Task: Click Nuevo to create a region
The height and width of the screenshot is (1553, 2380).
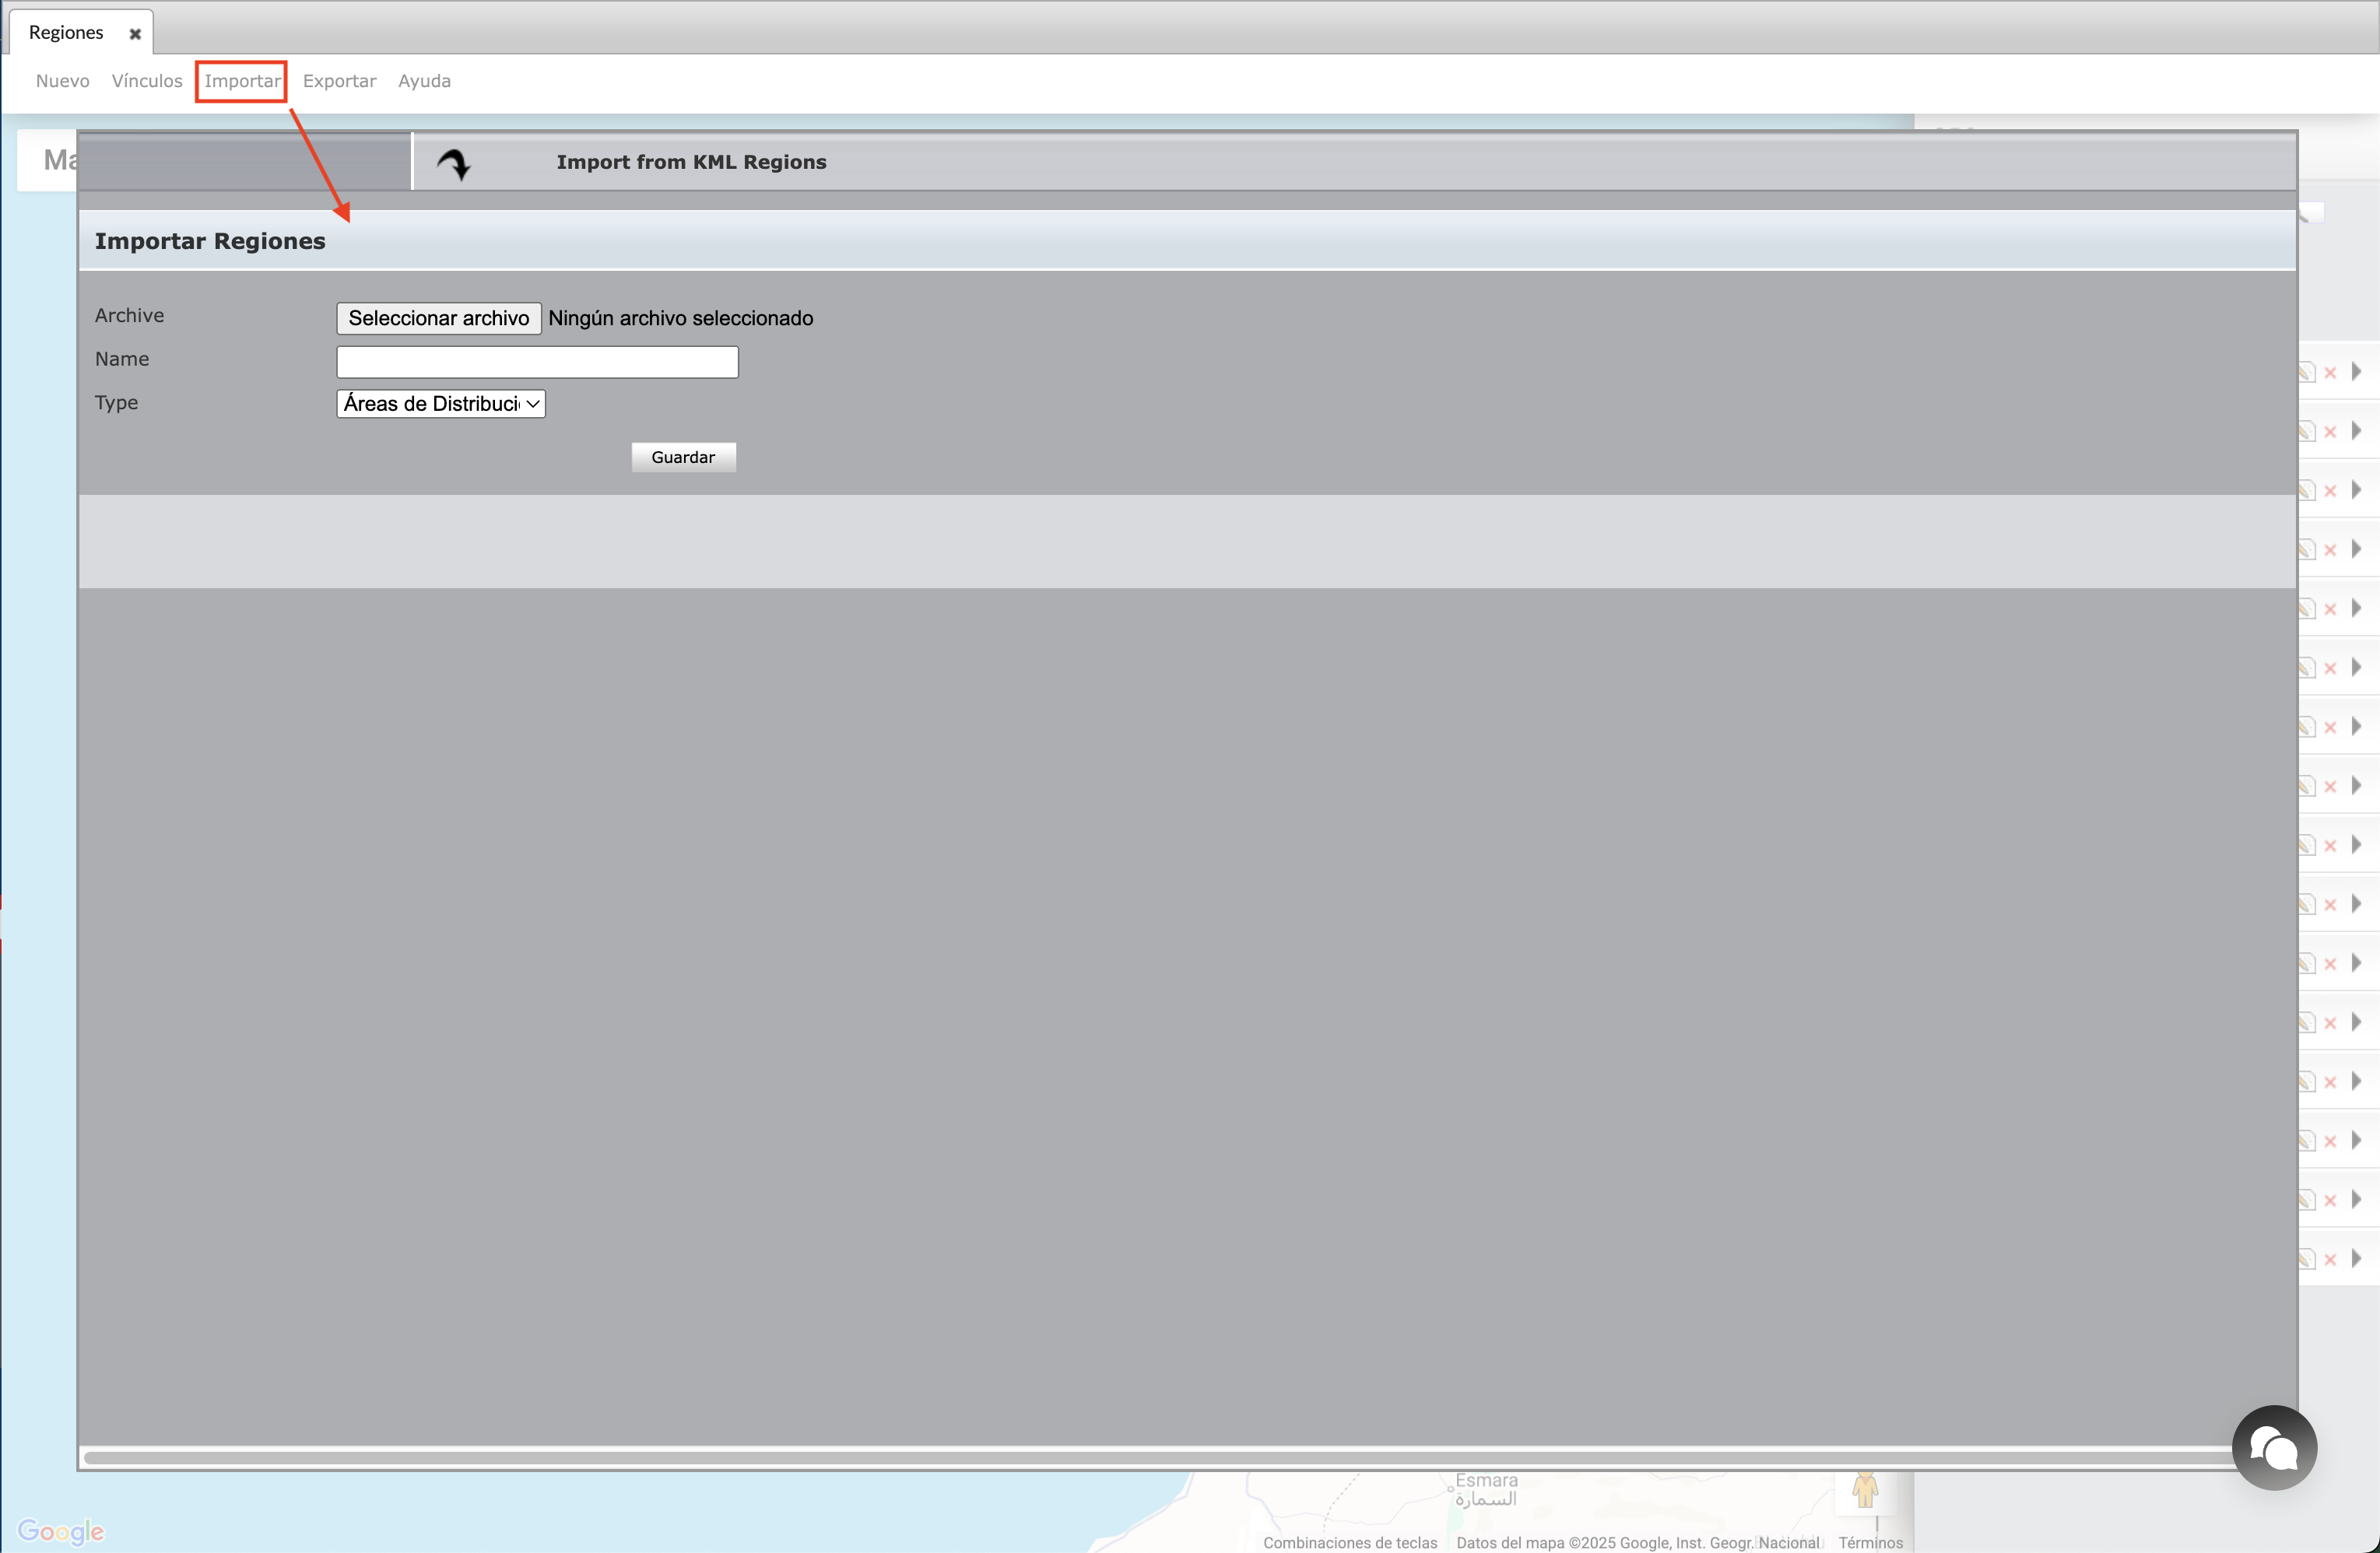Action: pos(62,81)
